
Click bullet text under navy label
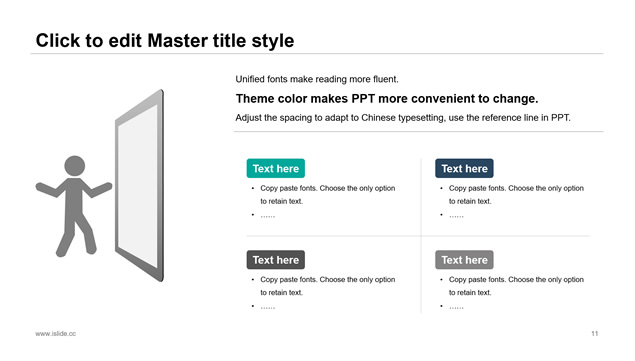point(516,194)
